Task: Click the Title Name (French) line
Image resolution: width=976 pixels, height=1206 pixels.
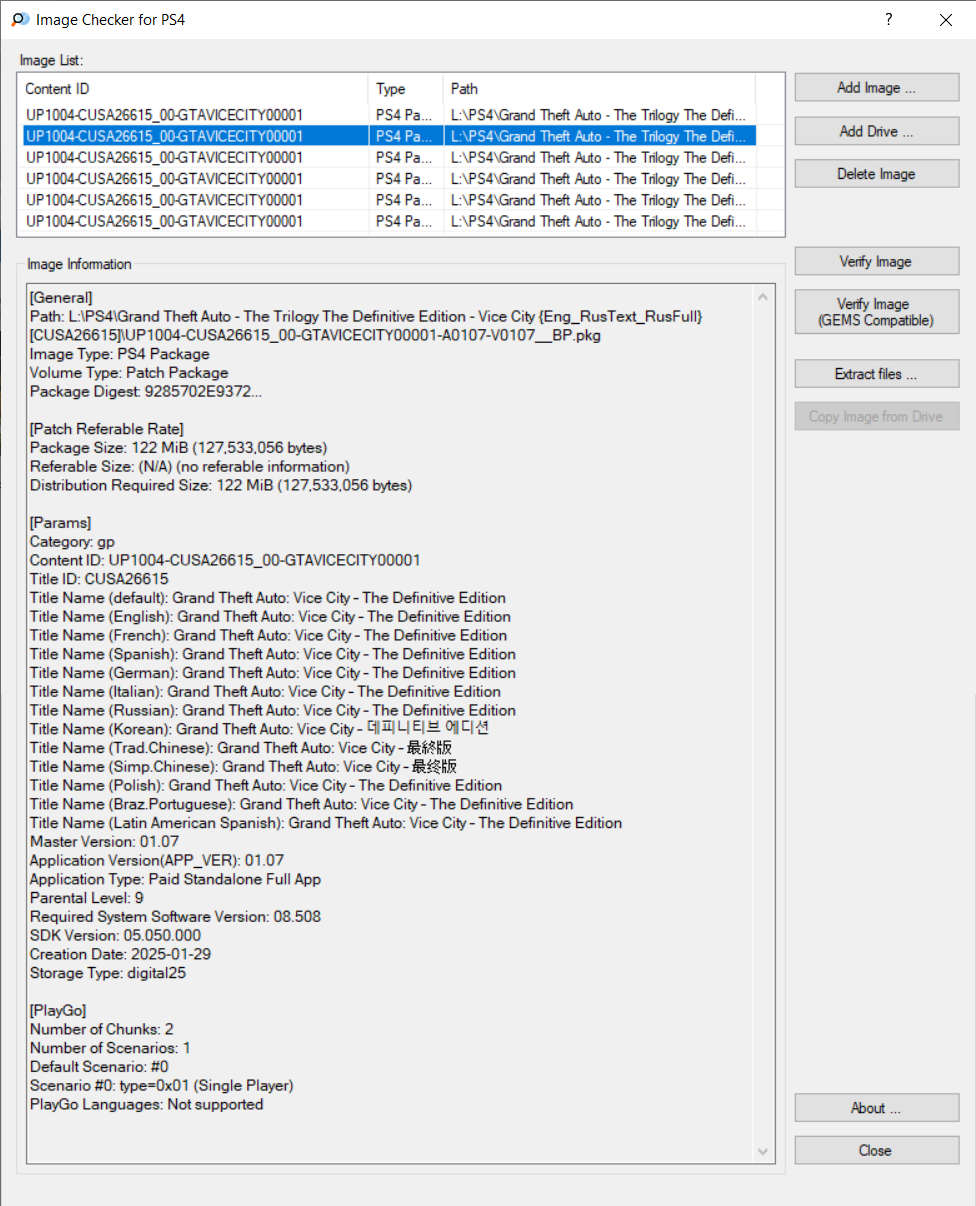Action: point(269,636)
